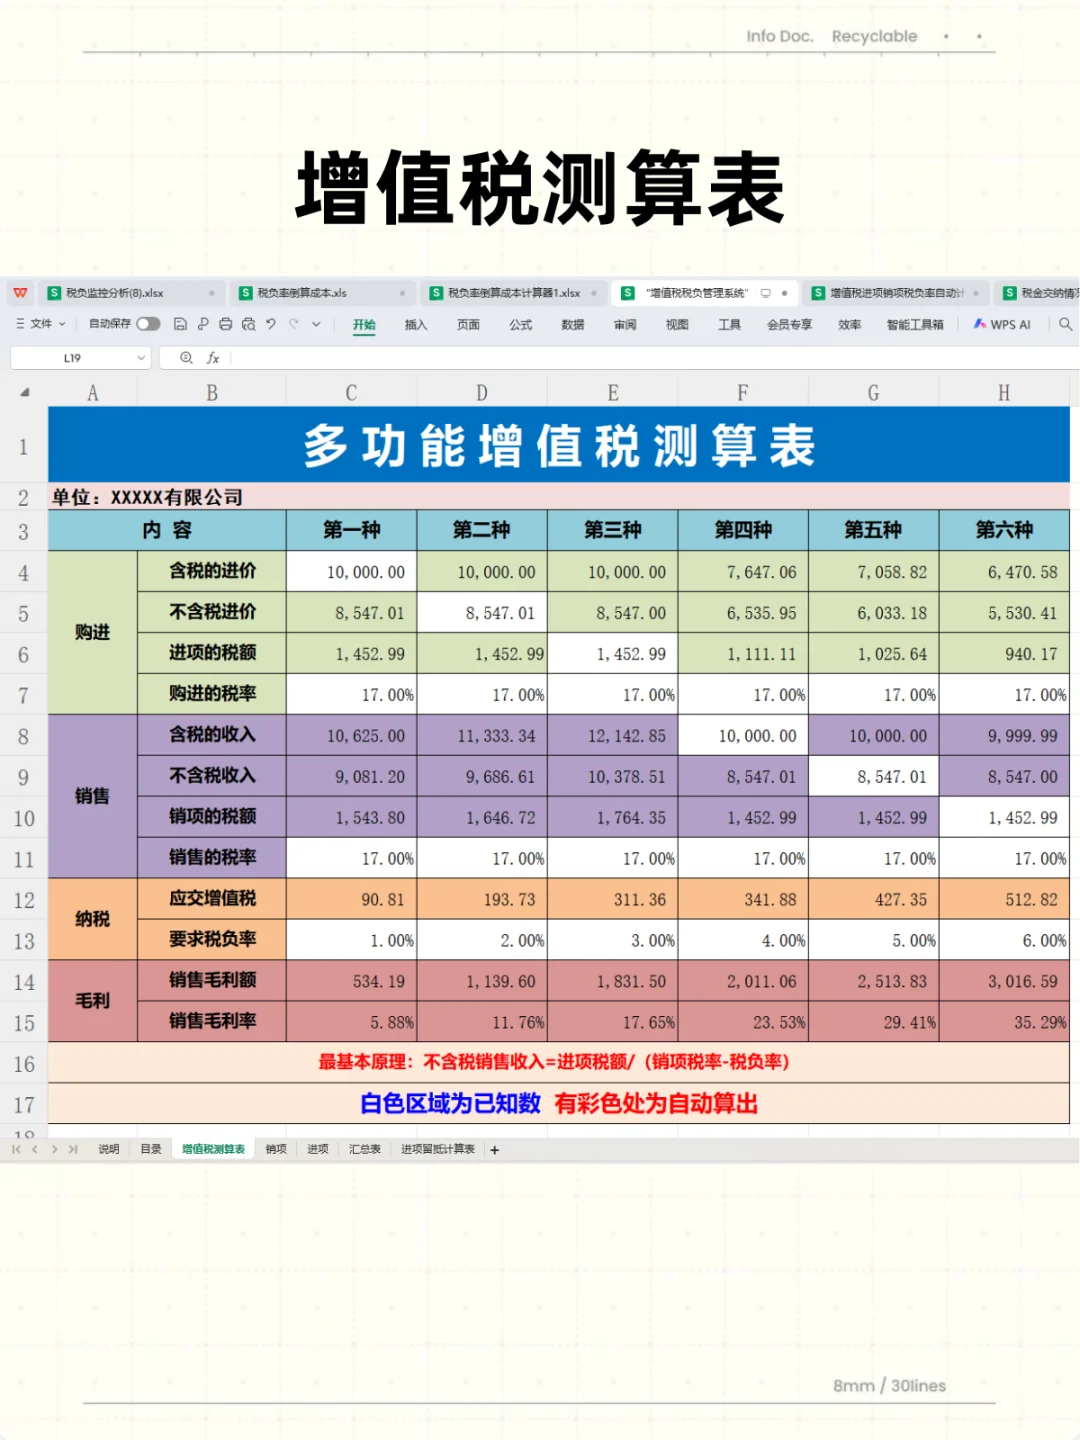The width and height of the screenshot is (1080, 1440).
Task: Open the 开始 ribbon tab
Action: point(364,325)
